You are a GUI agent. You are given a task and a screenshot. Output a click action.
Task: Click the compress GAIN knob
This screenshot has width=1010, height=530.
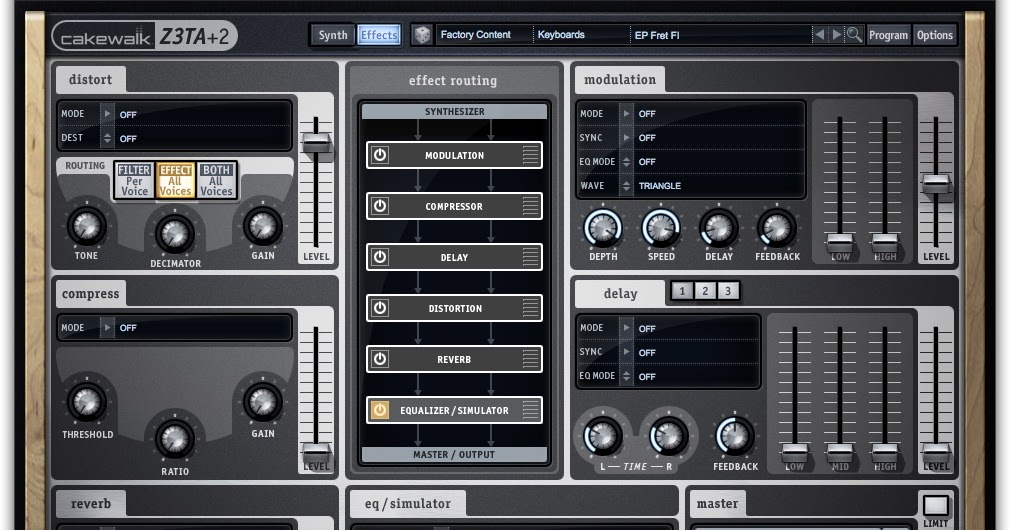click(x=263, y=402)
